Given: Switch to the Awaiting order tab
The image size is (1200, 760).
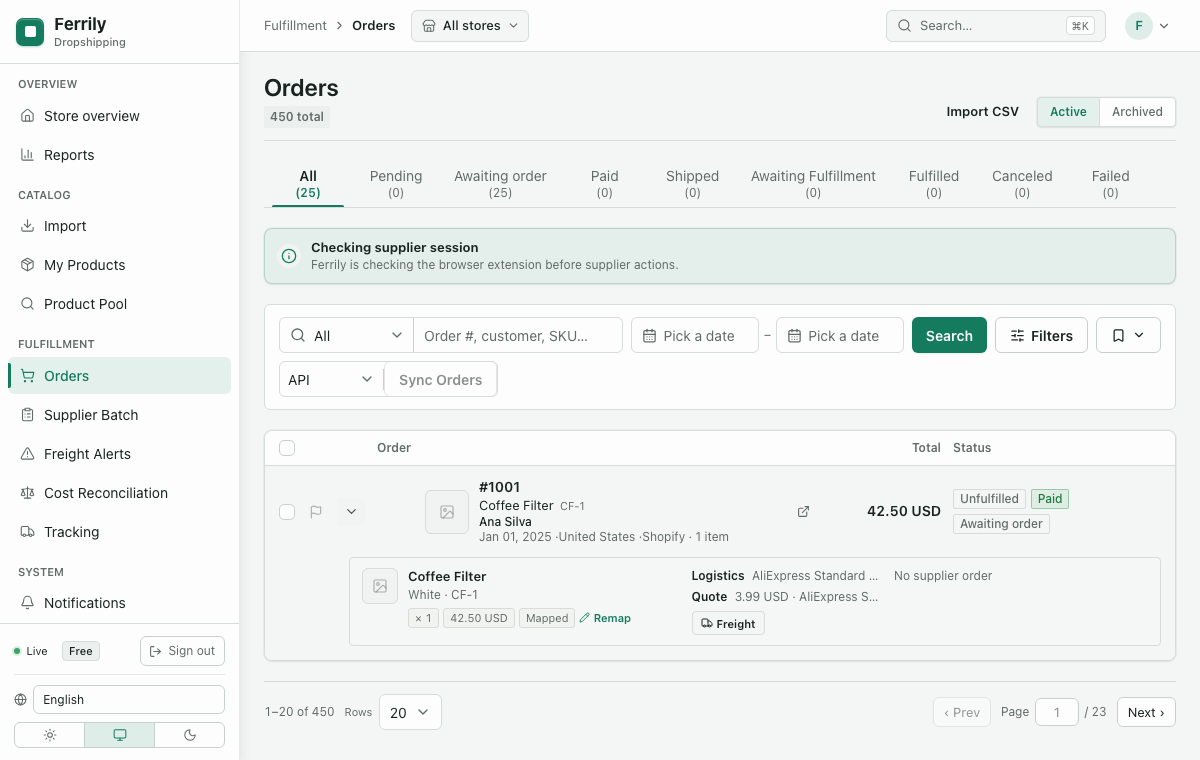Looking at the screenshot, I should [x=500, y=184].
